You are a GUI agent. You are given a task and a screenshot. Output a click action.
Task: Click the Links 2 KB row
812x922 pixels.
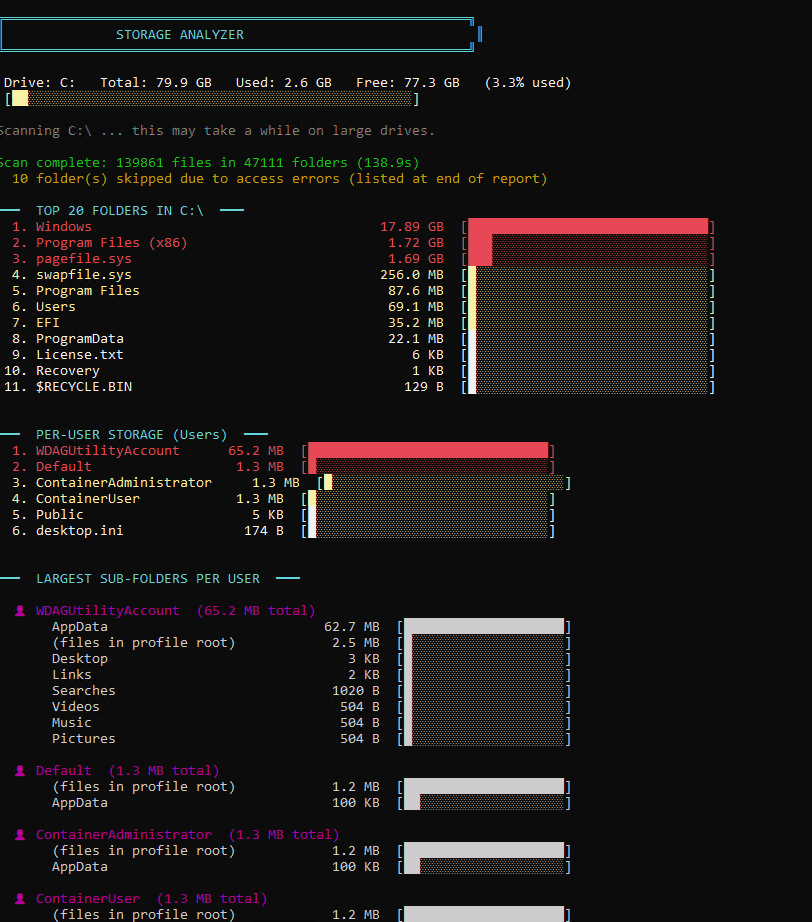pos(311,674)
